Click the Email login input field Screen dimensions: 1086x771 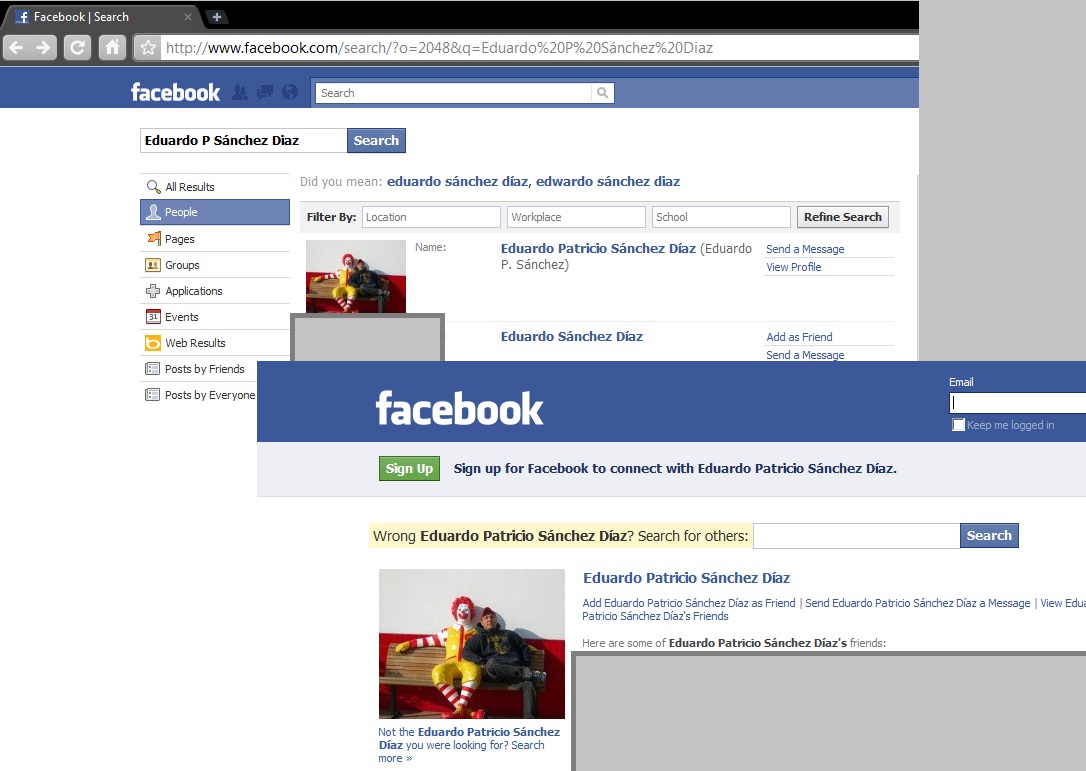1017,403
